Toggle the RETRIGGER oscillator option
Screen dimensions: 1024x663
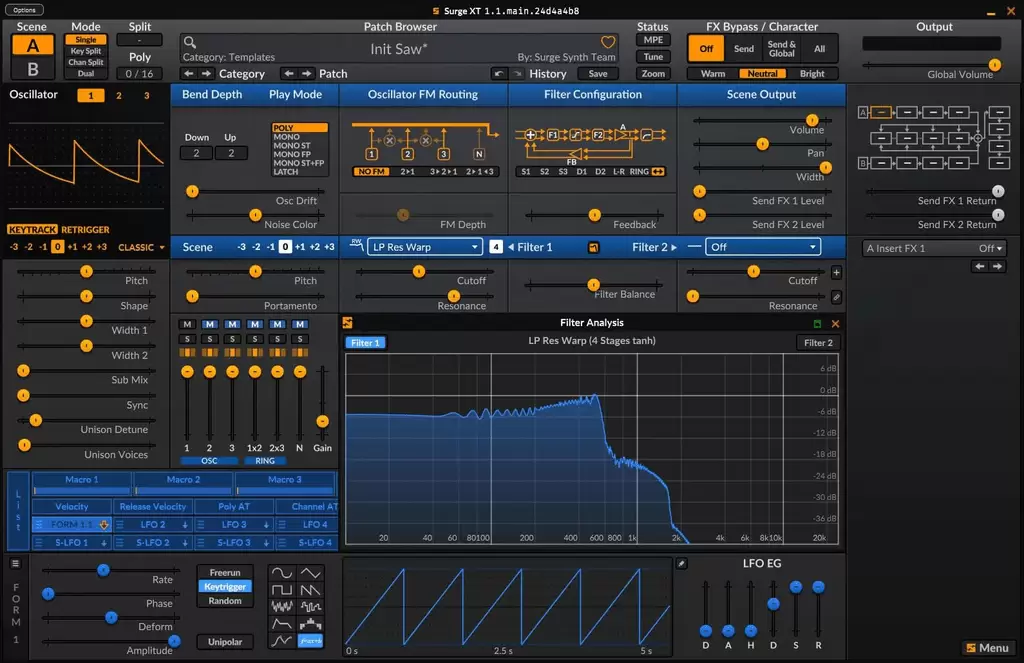coord(85,229)
